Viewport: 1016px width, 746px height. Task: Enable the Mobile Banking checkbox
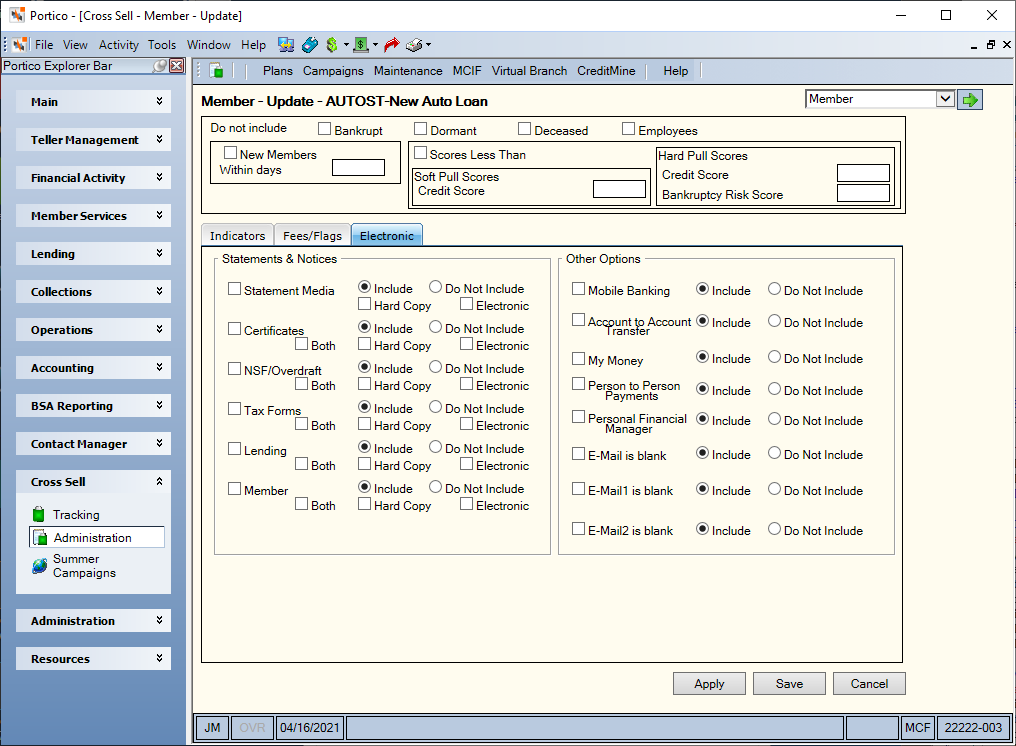click(x=579, y=289)
